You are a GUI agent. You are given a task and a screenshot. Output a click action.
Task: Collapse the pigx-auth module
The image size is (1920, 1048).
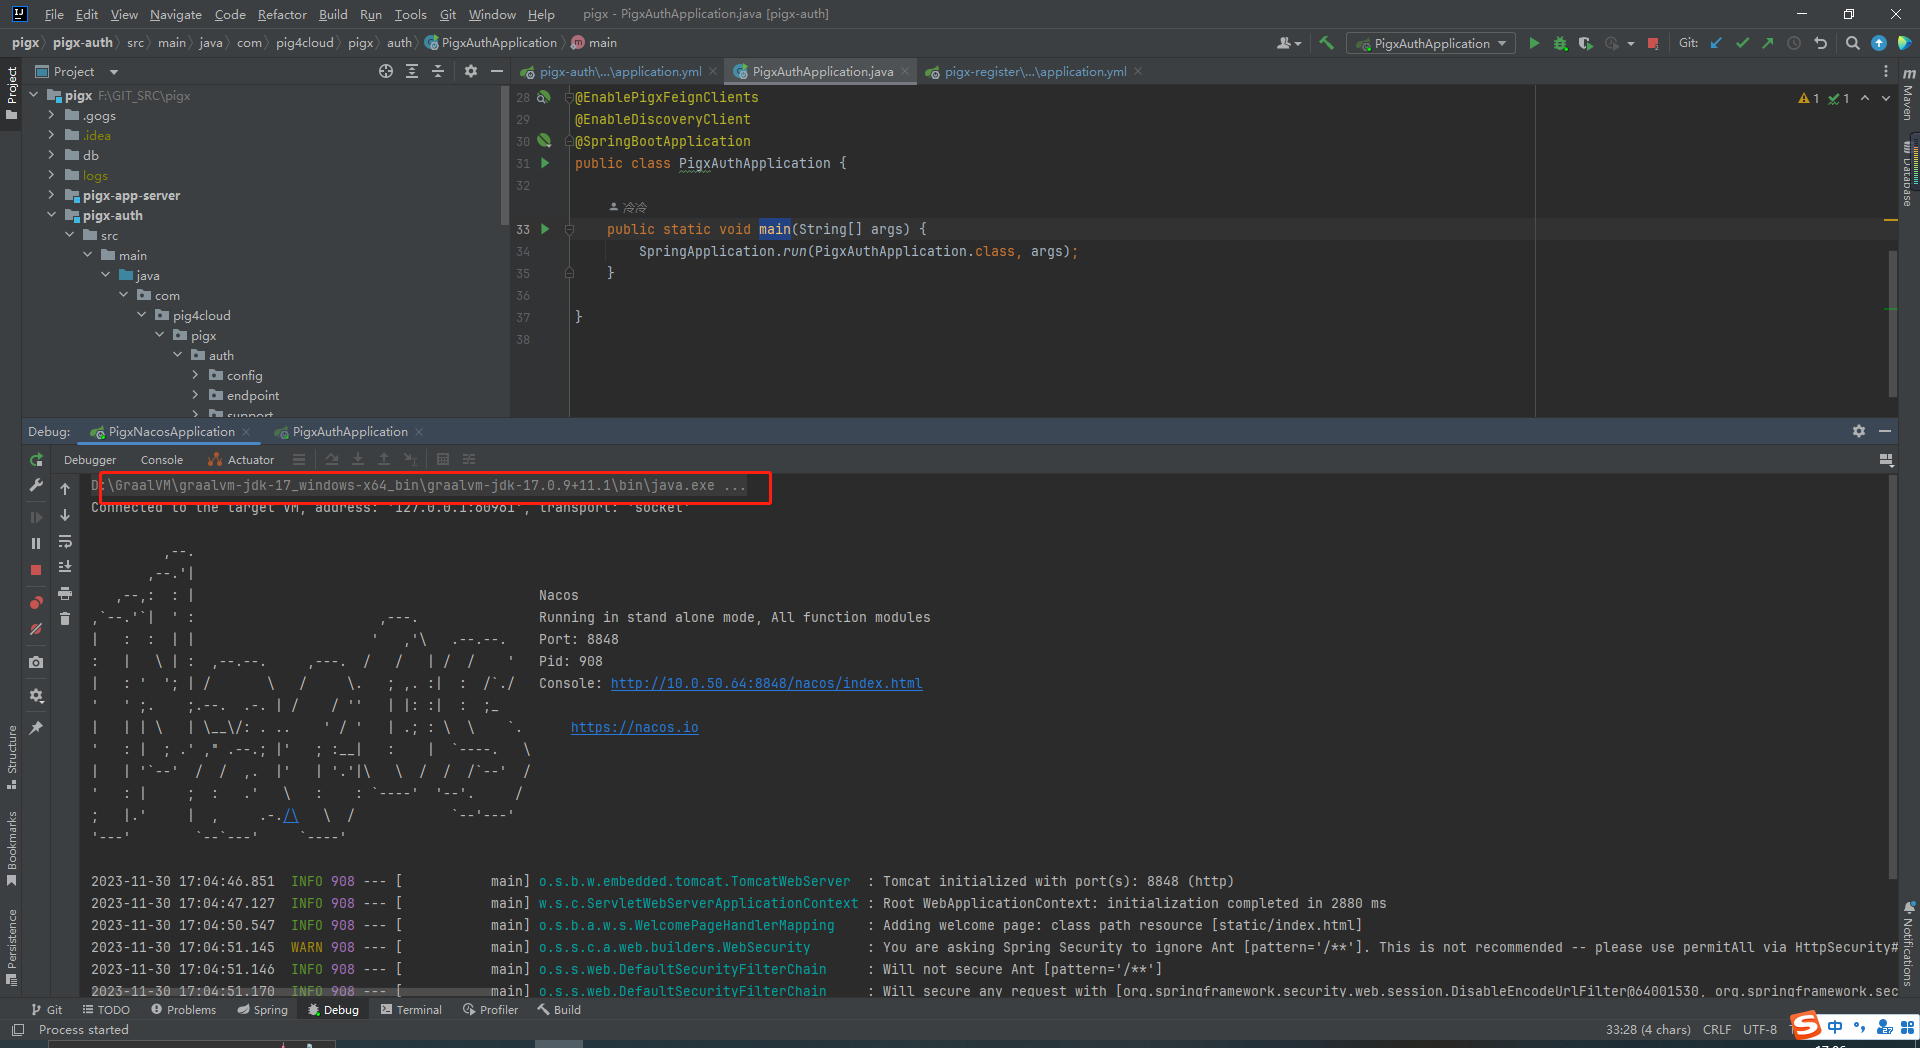point(51,215)
